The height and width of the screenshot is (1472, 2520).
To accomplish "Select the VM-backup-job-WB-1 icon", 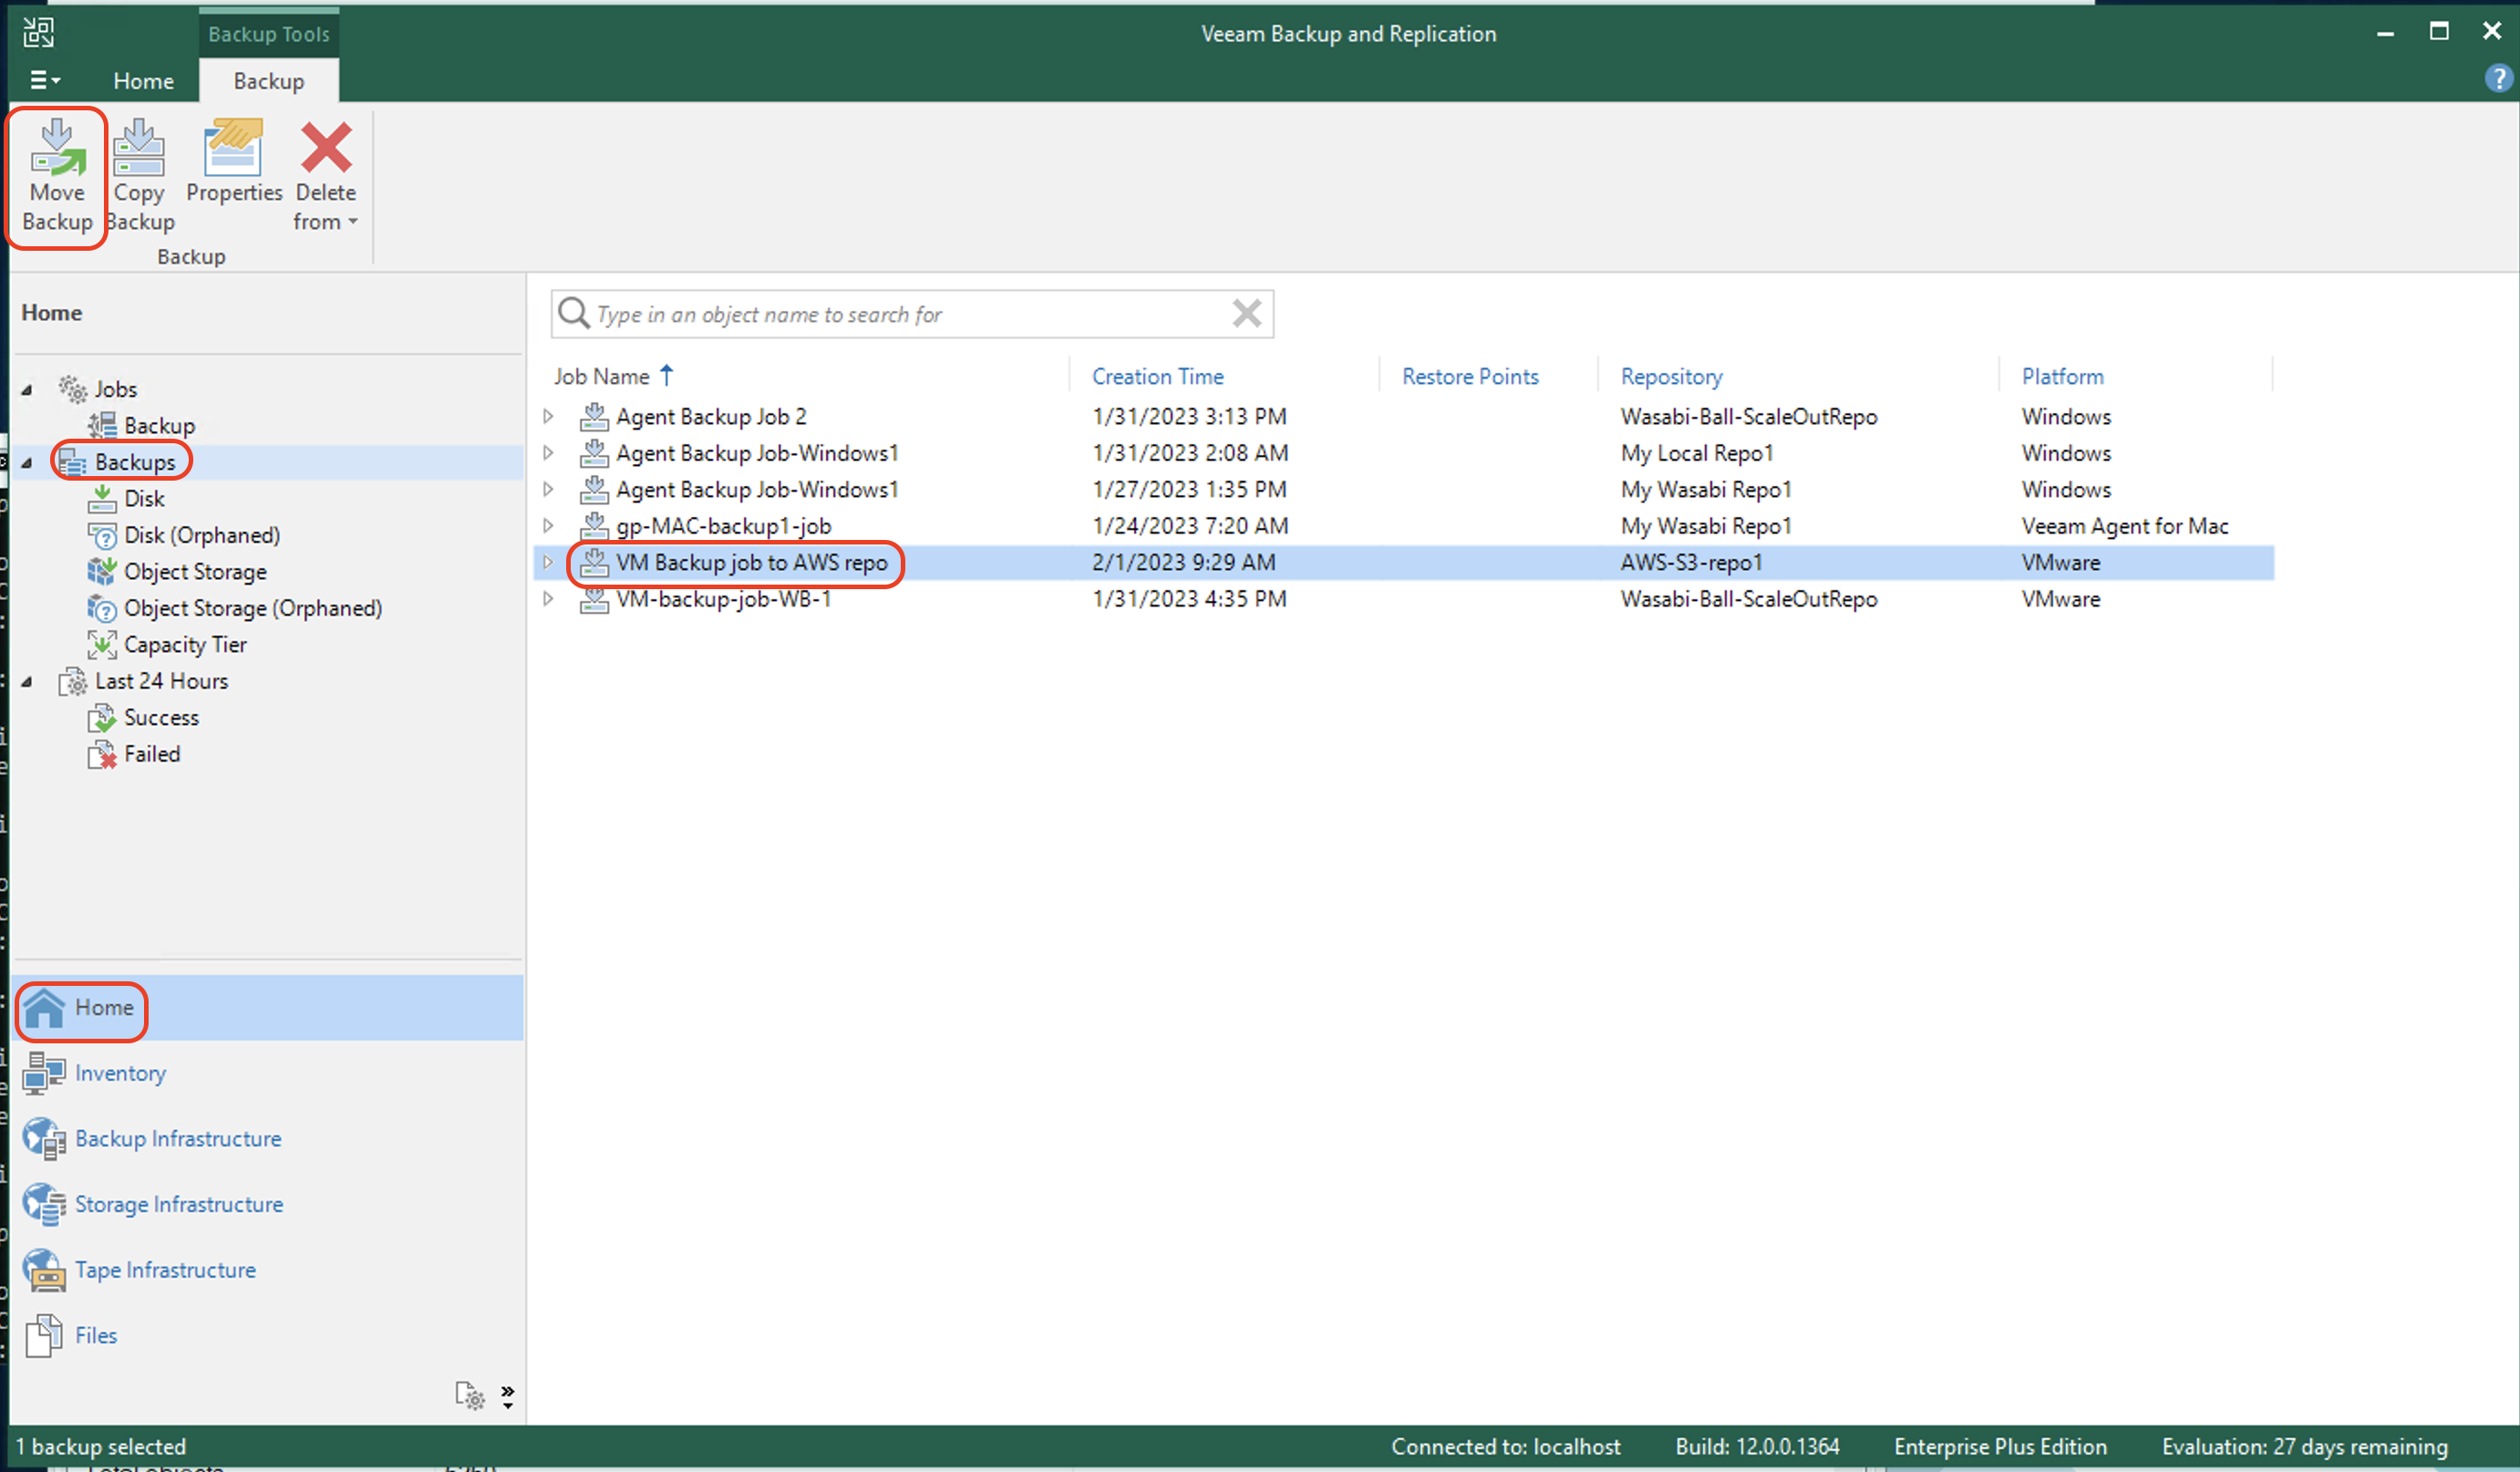I will click(x=594, y=598).
